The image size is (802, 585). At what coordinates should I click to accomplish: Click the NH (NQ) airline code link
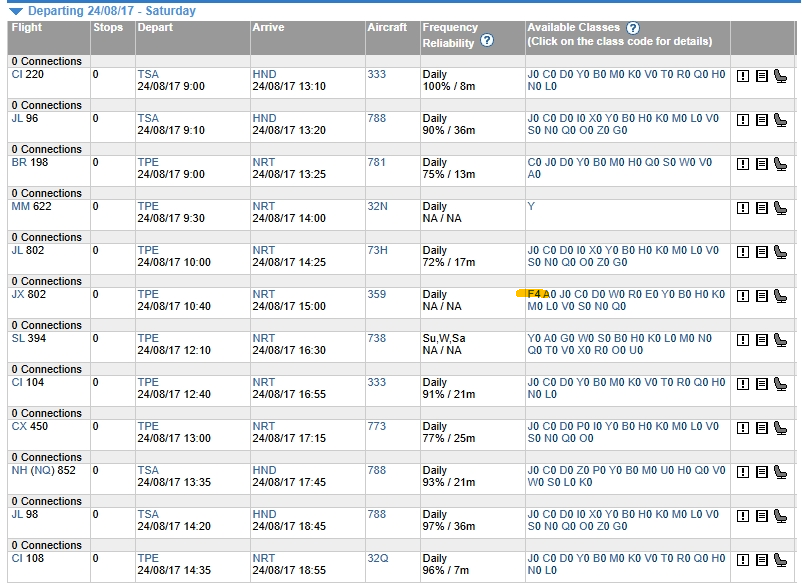(33, 470)
